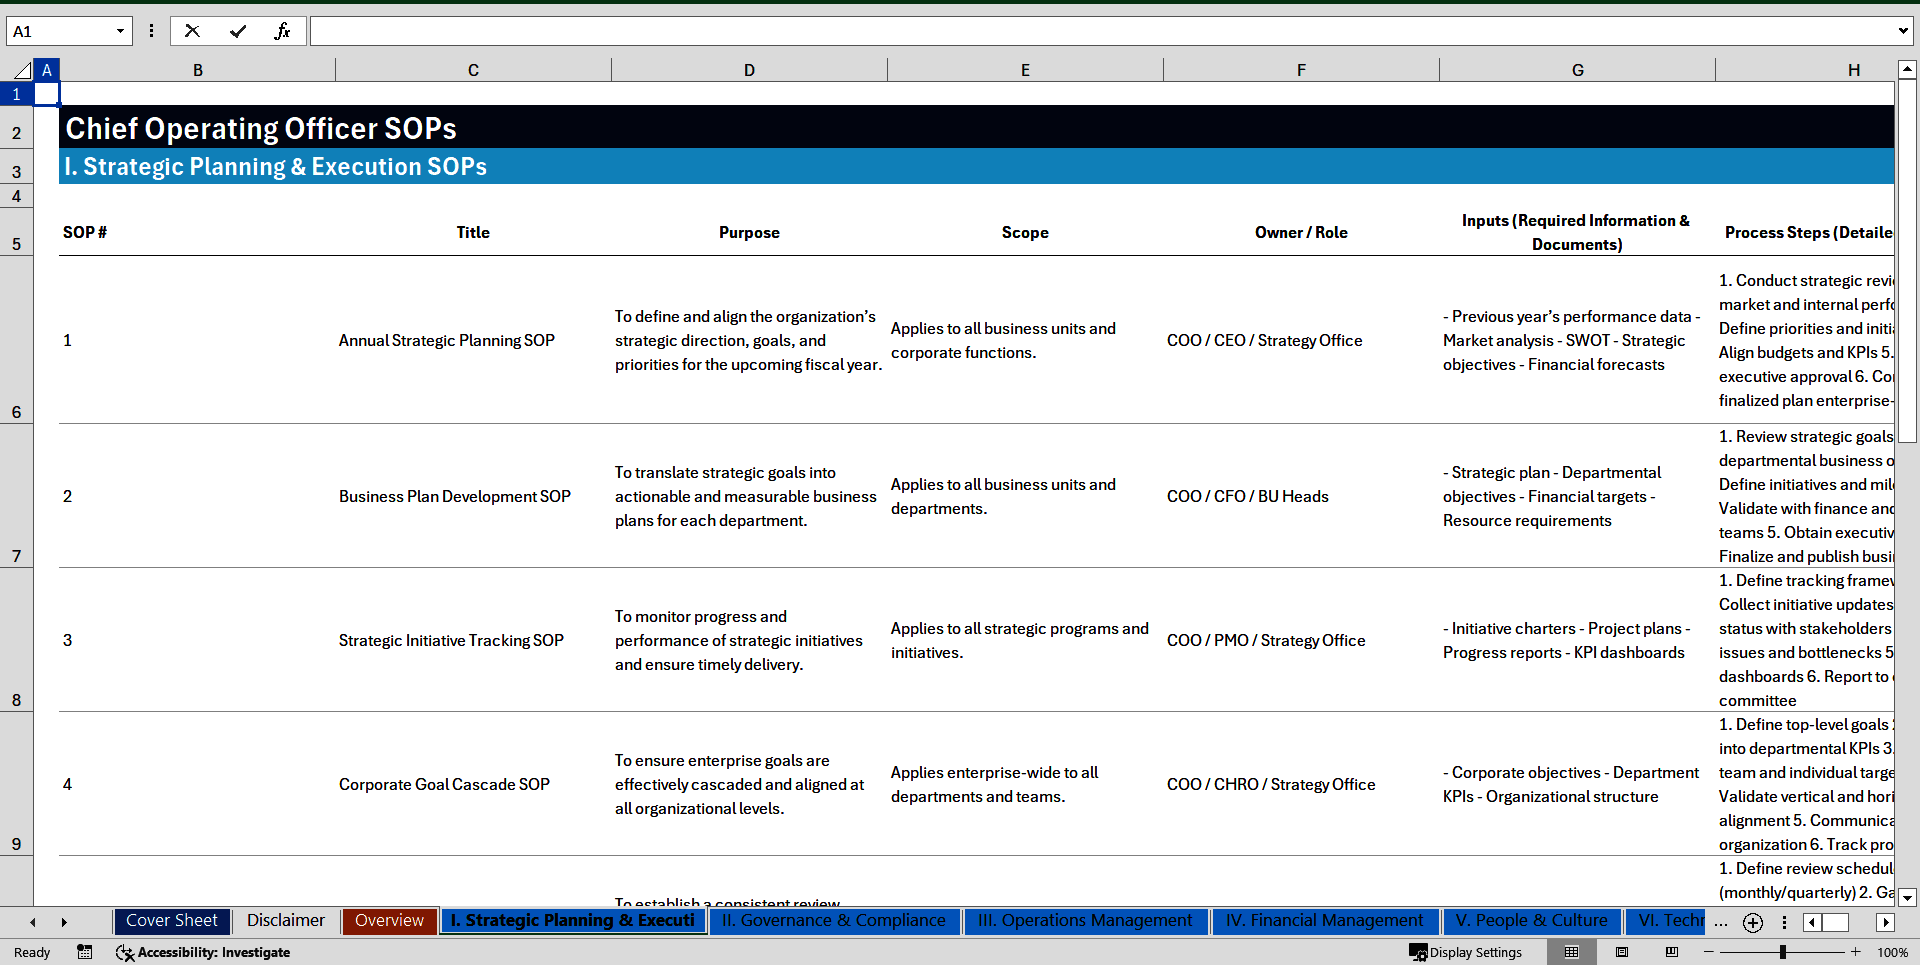Click the Enter checkmark icon in formula bar

tap(237, 31)
